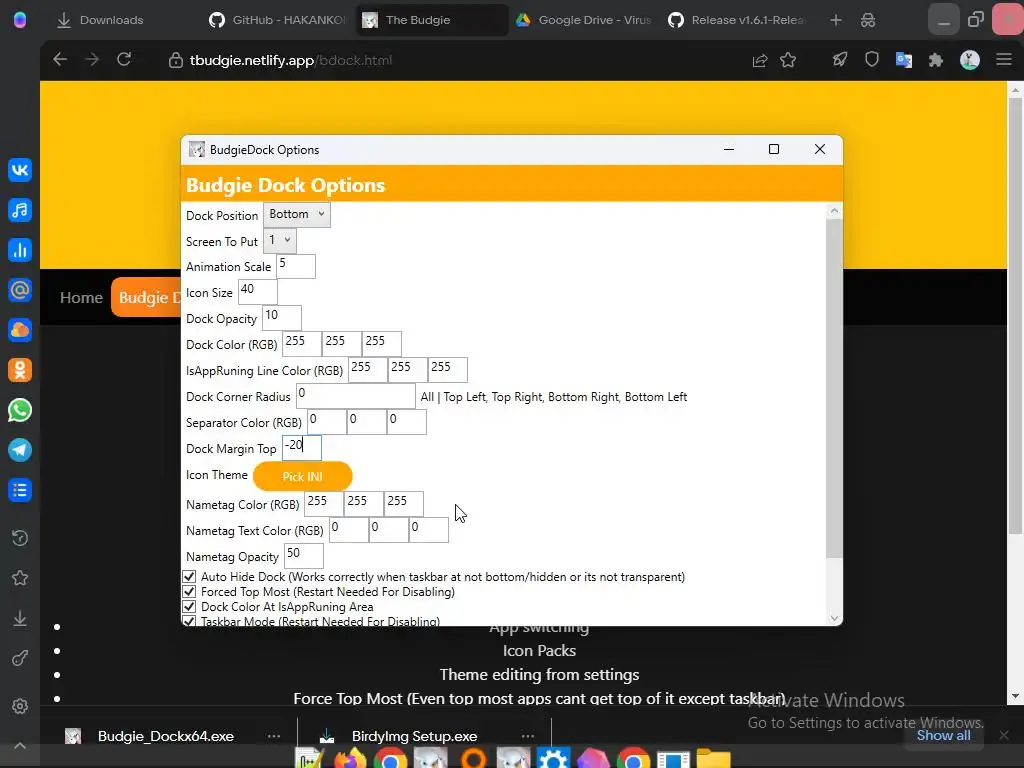Open Telegram from the sidebar
The width and height of the screenshot is (1024, 768).
20,450
